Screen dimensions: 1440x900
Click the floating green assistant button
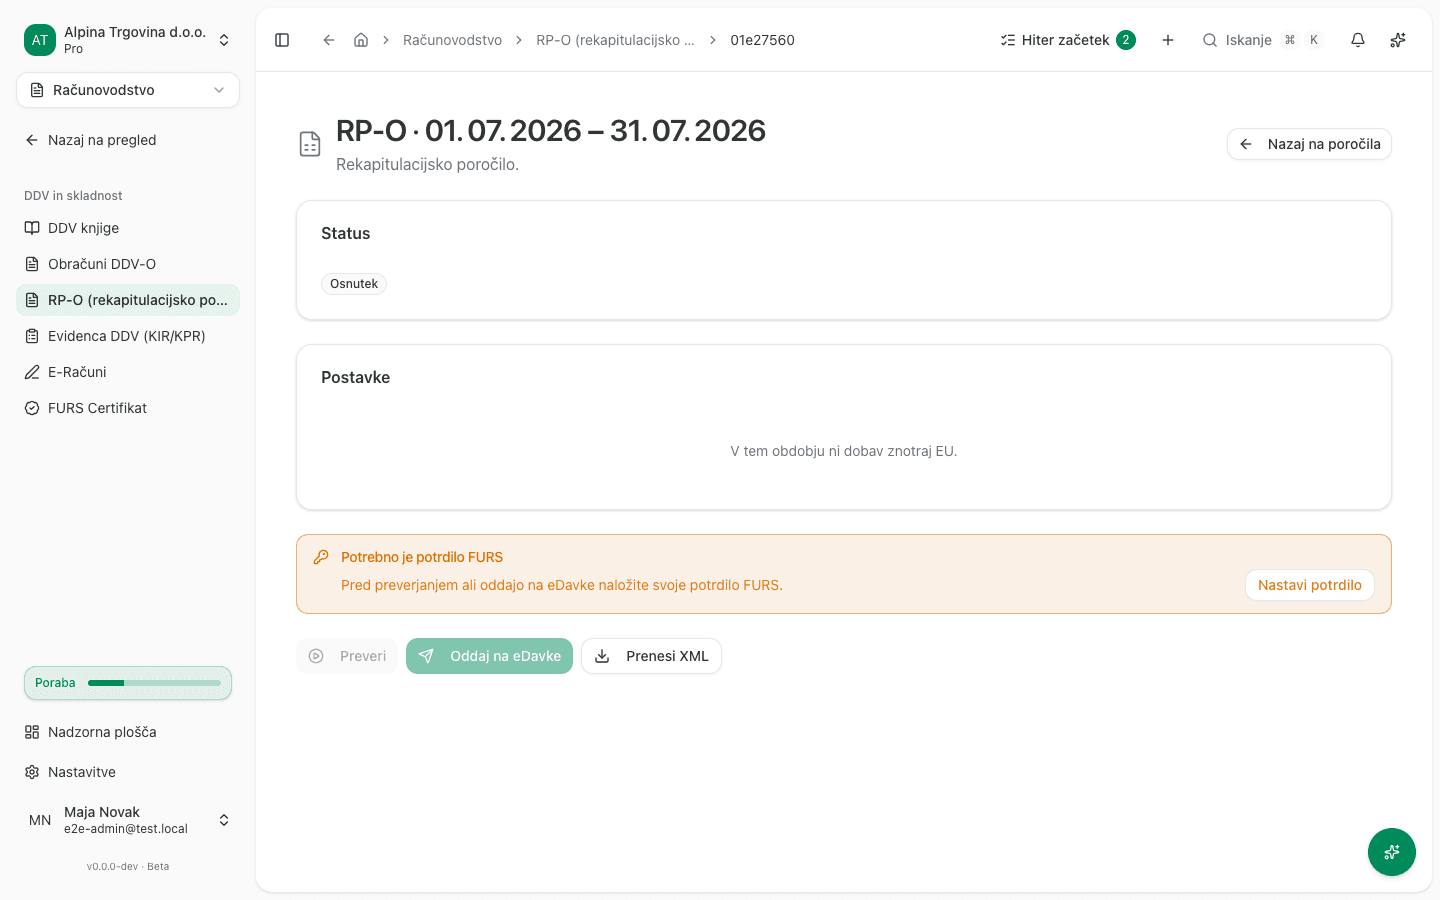[1392, 852]
